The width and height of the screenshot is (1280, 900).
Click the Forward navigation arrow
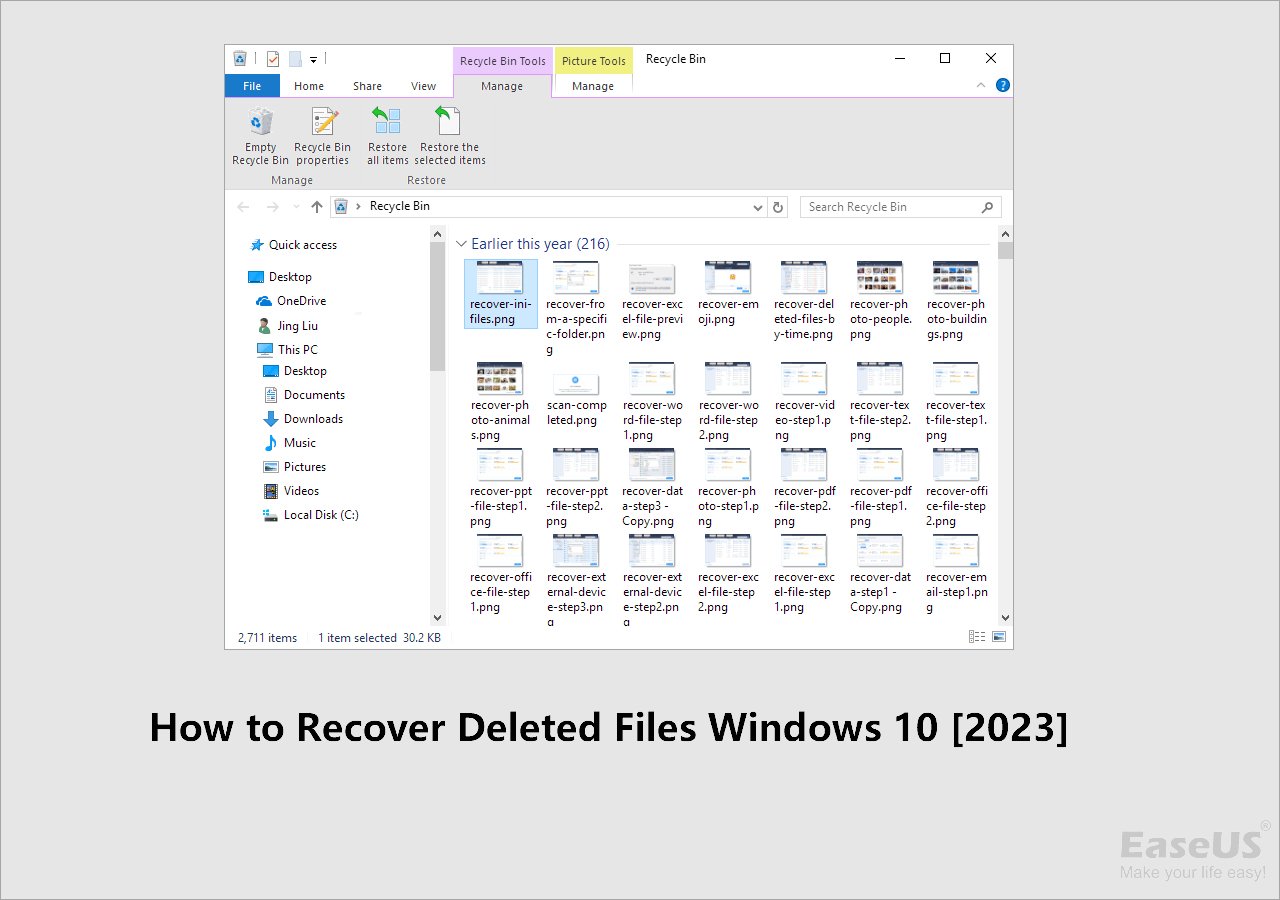pos(272,207)
